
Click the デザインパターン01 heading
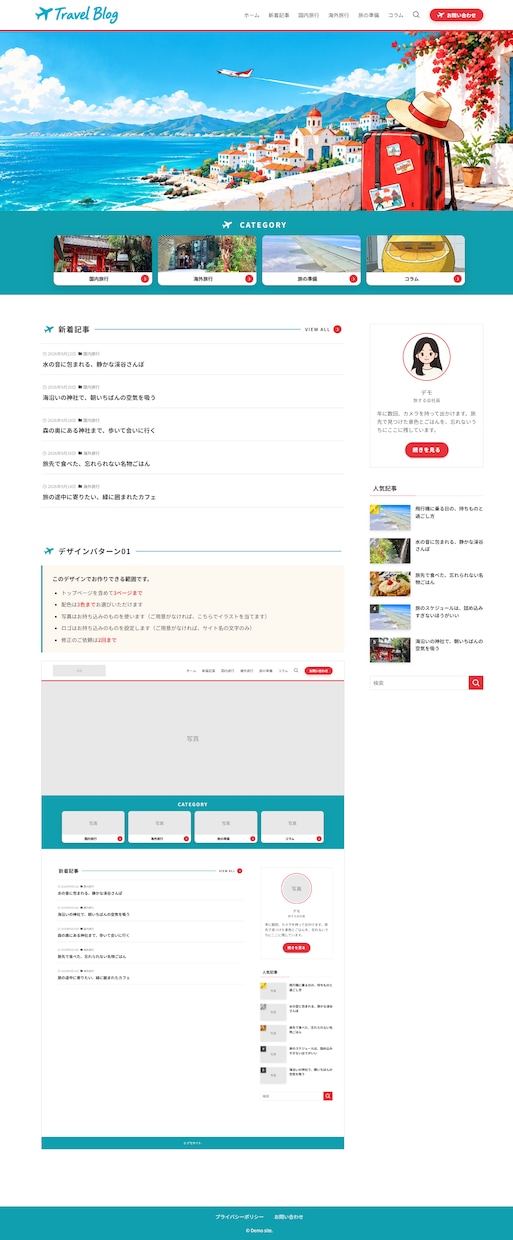[x=94, y=551]
